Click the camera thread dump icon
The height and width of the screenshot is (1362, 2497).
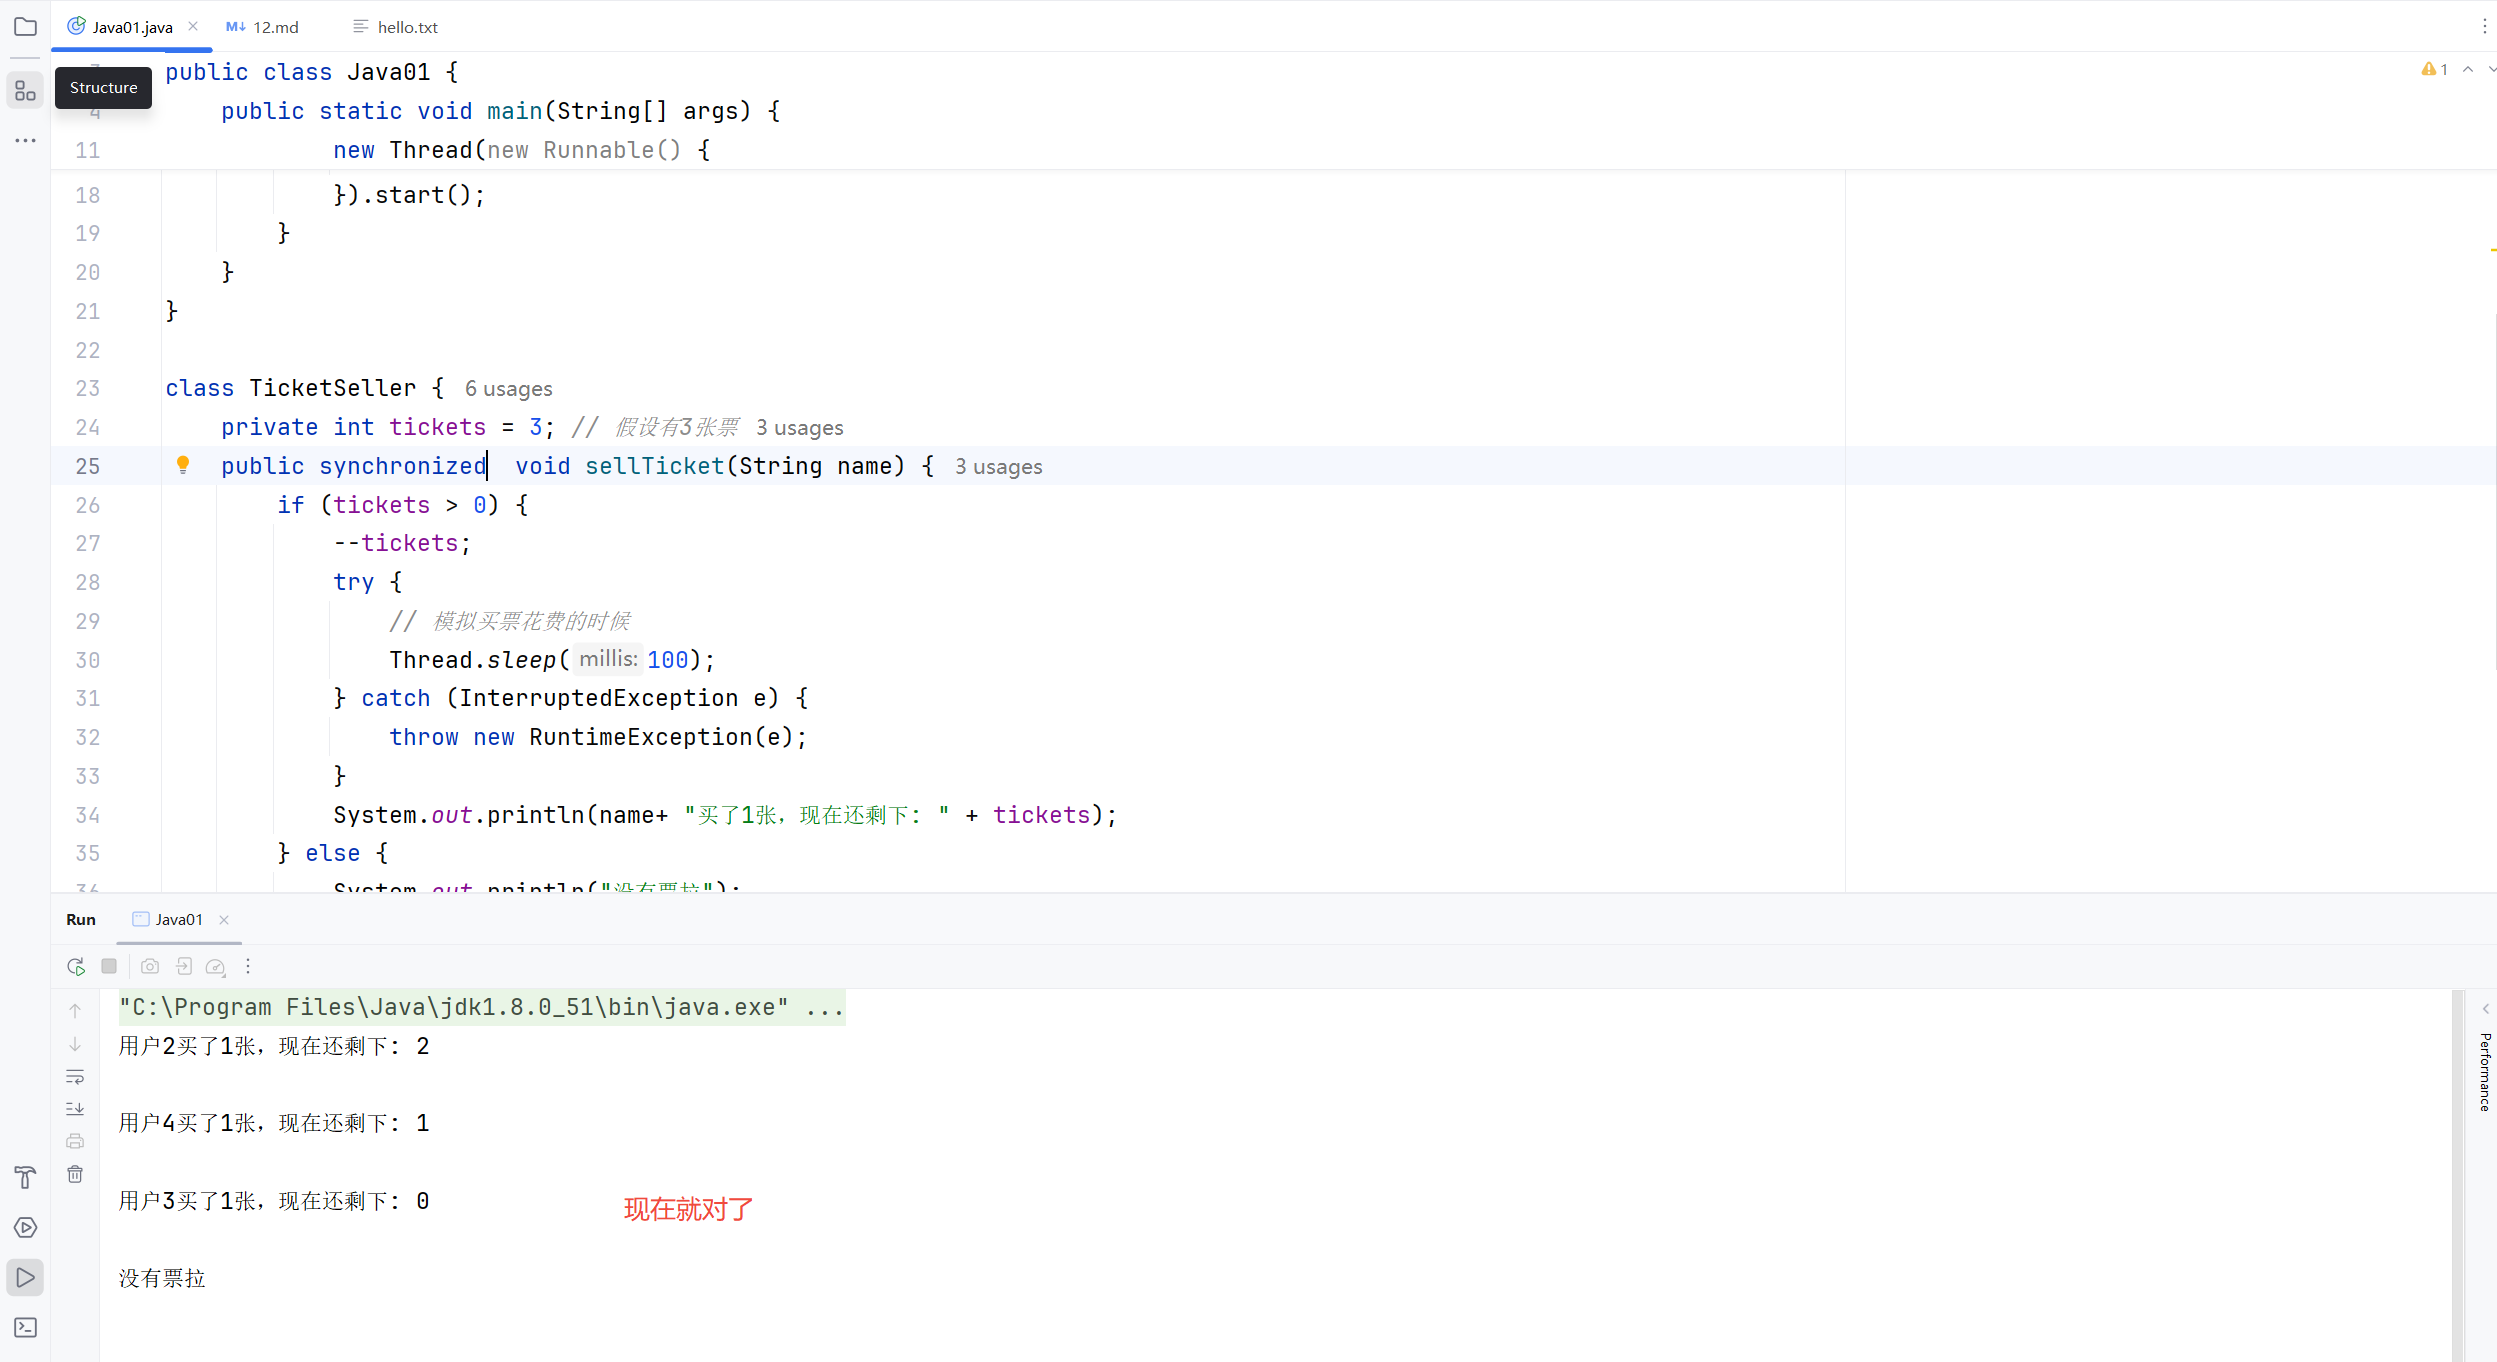(150, 966)
